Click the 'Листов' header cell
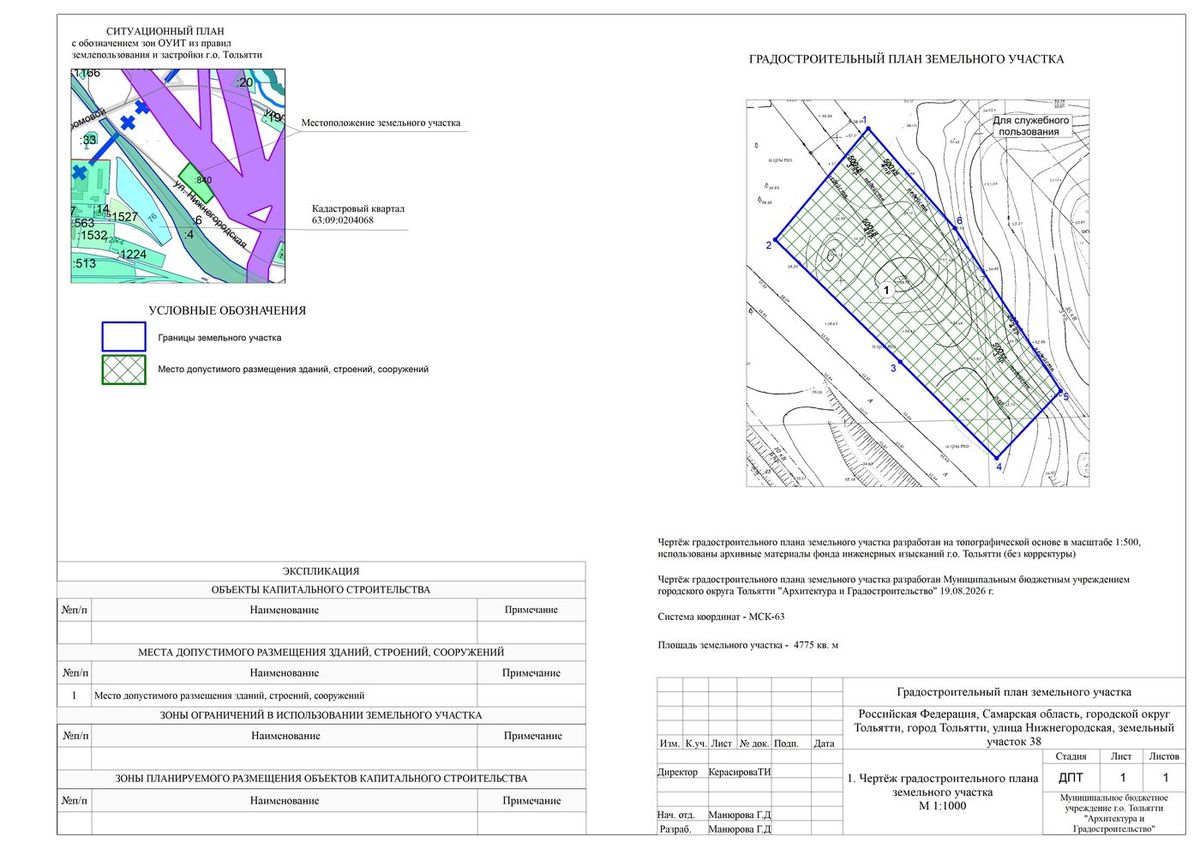1200x849 pixels. (1165, 757)
